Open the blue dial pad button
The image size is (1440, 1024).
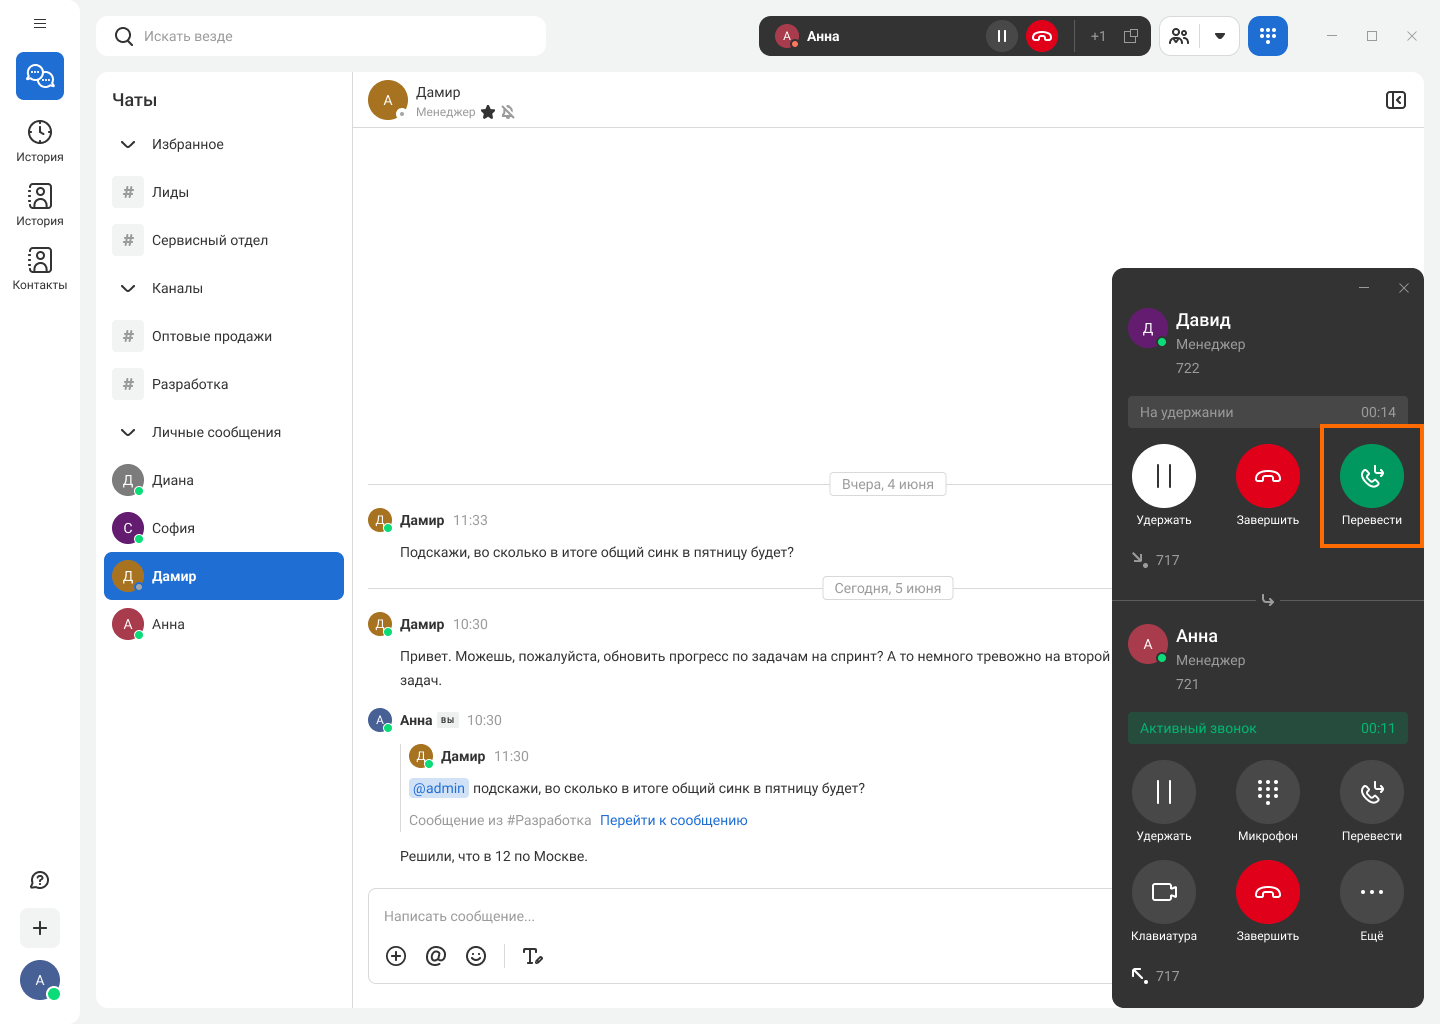[x=1267, y=36]
